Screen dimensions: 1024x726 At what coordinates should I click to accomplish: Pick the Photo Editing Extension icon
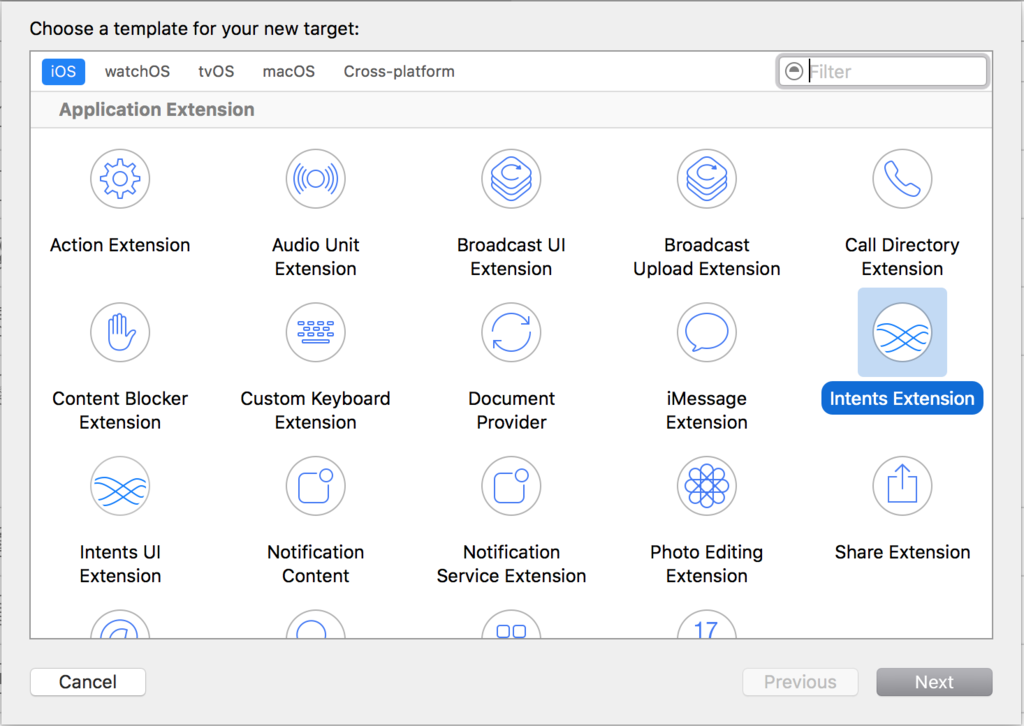point(707,486)
